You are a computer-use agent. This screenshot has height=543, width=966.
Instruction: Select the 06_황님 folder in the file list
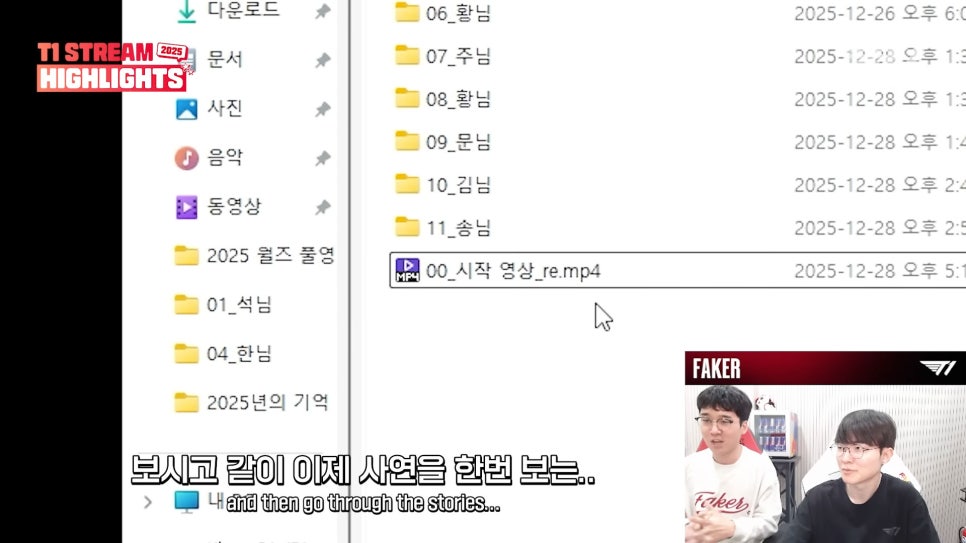click(458, 13)
